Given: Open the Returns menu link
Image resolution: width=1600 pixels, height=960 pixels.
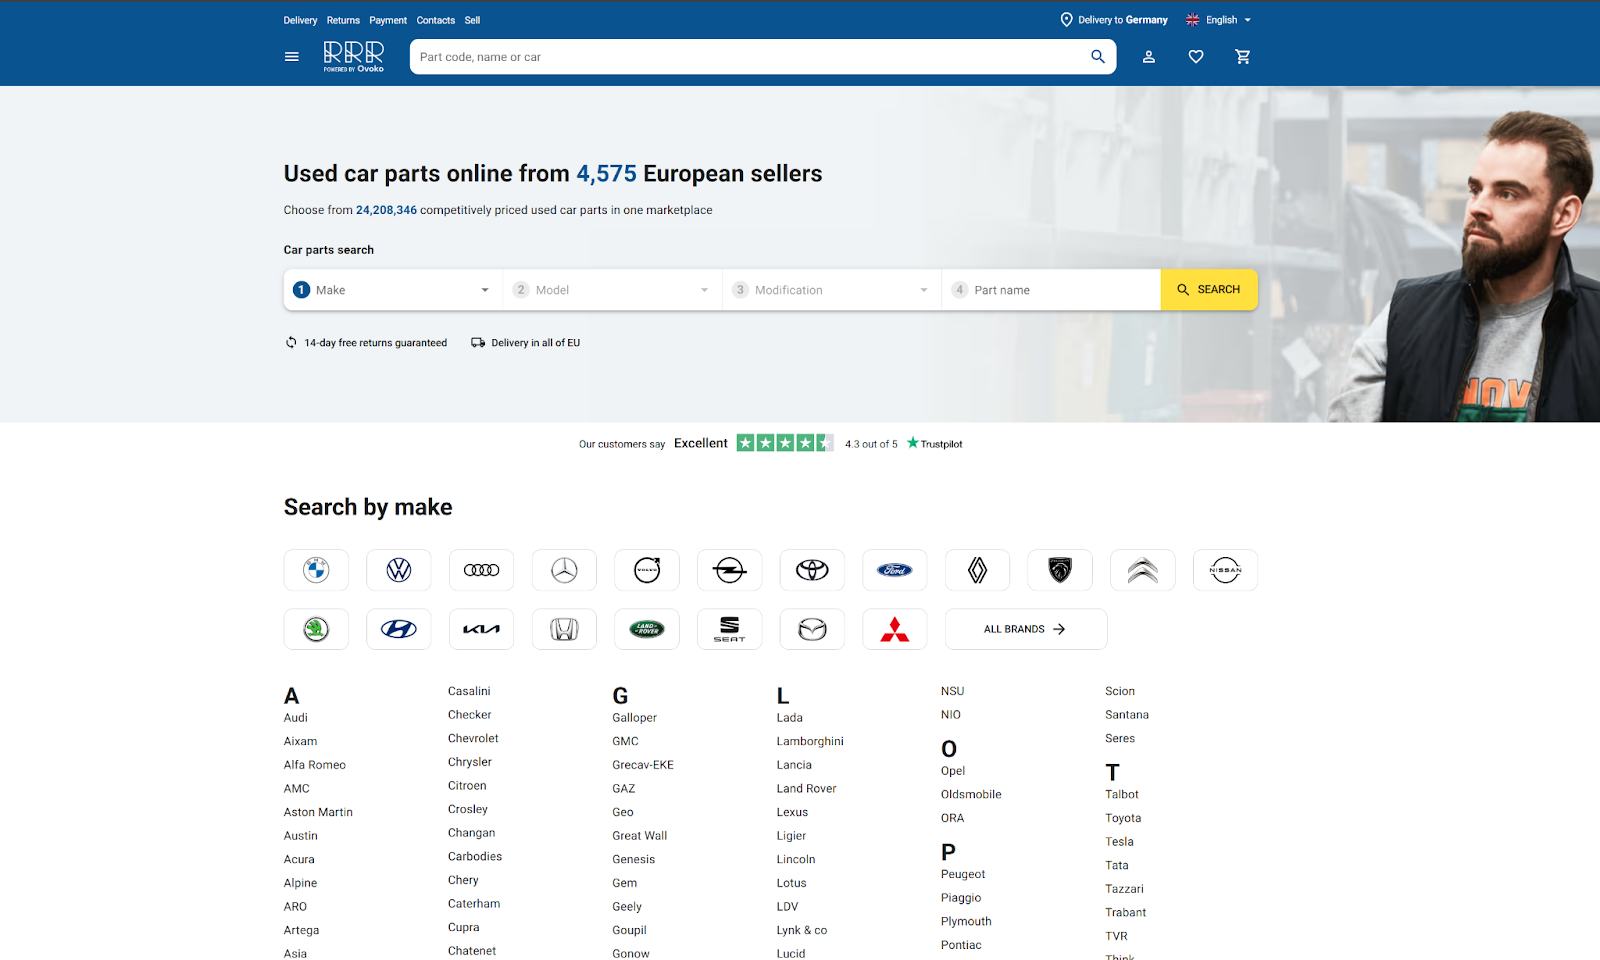Looking at the screenshot, I should (343, 20).
